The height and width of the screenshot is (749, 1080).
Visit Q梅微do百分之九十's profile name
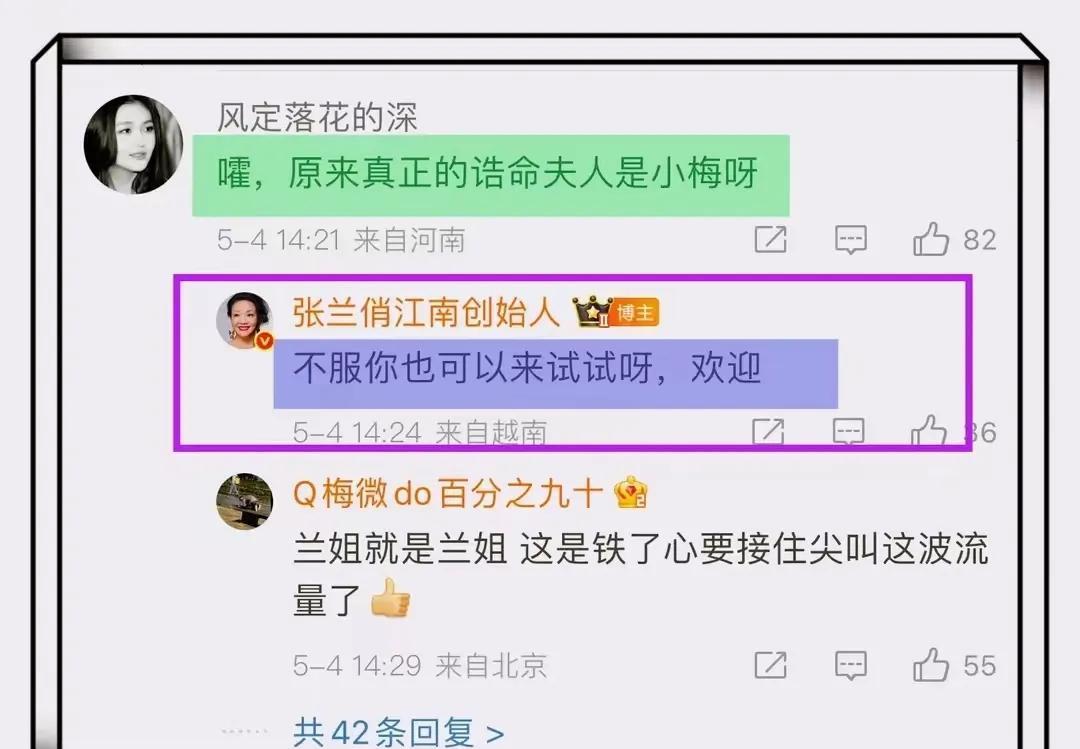tap(448, 493)
